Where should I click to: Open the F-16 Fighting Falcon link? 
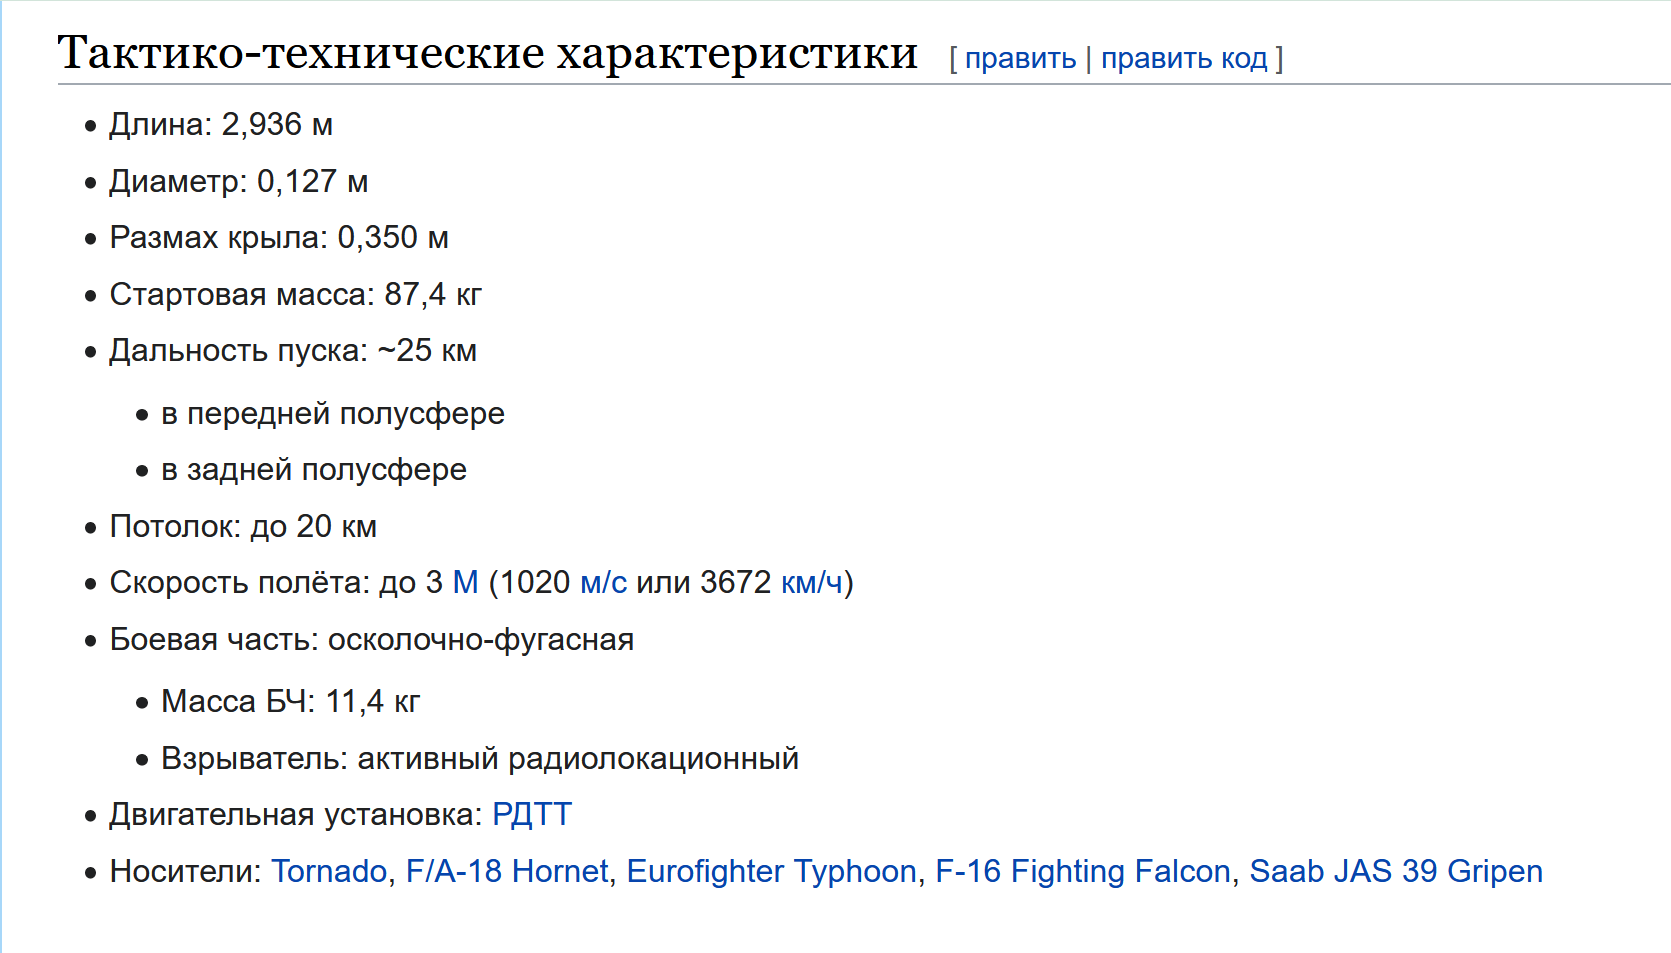pos(1082,871)
